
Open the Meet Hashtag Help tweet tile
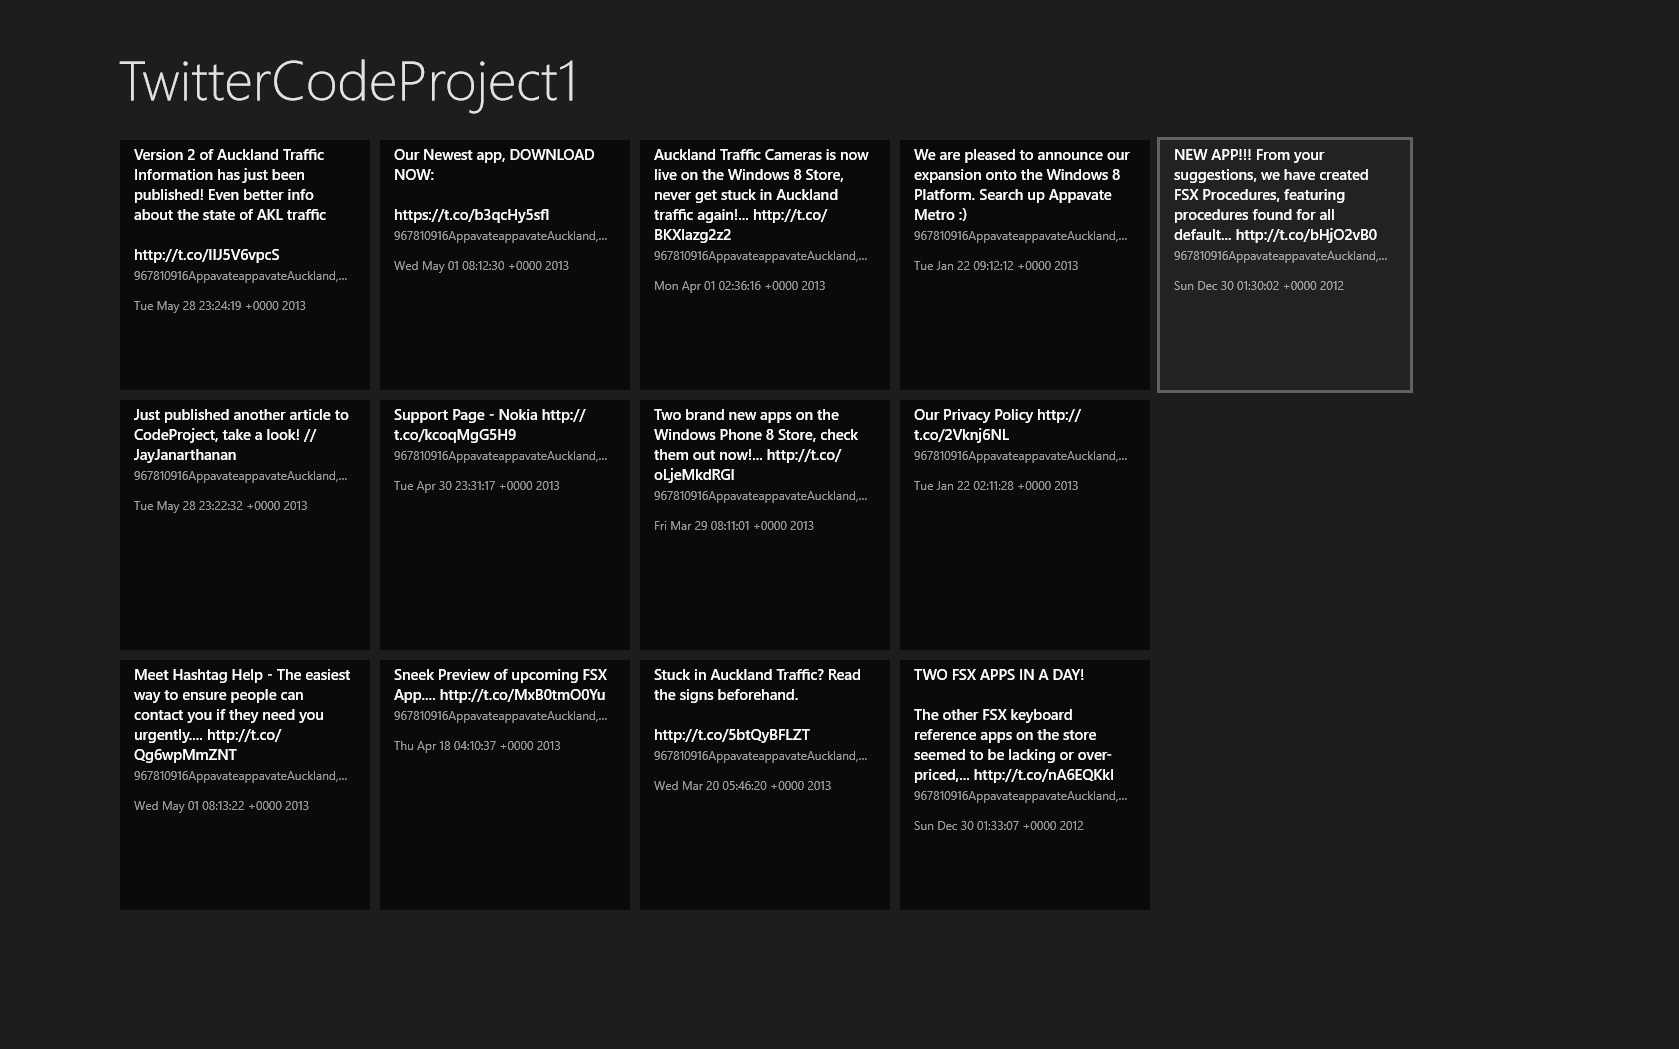[245, 785]
